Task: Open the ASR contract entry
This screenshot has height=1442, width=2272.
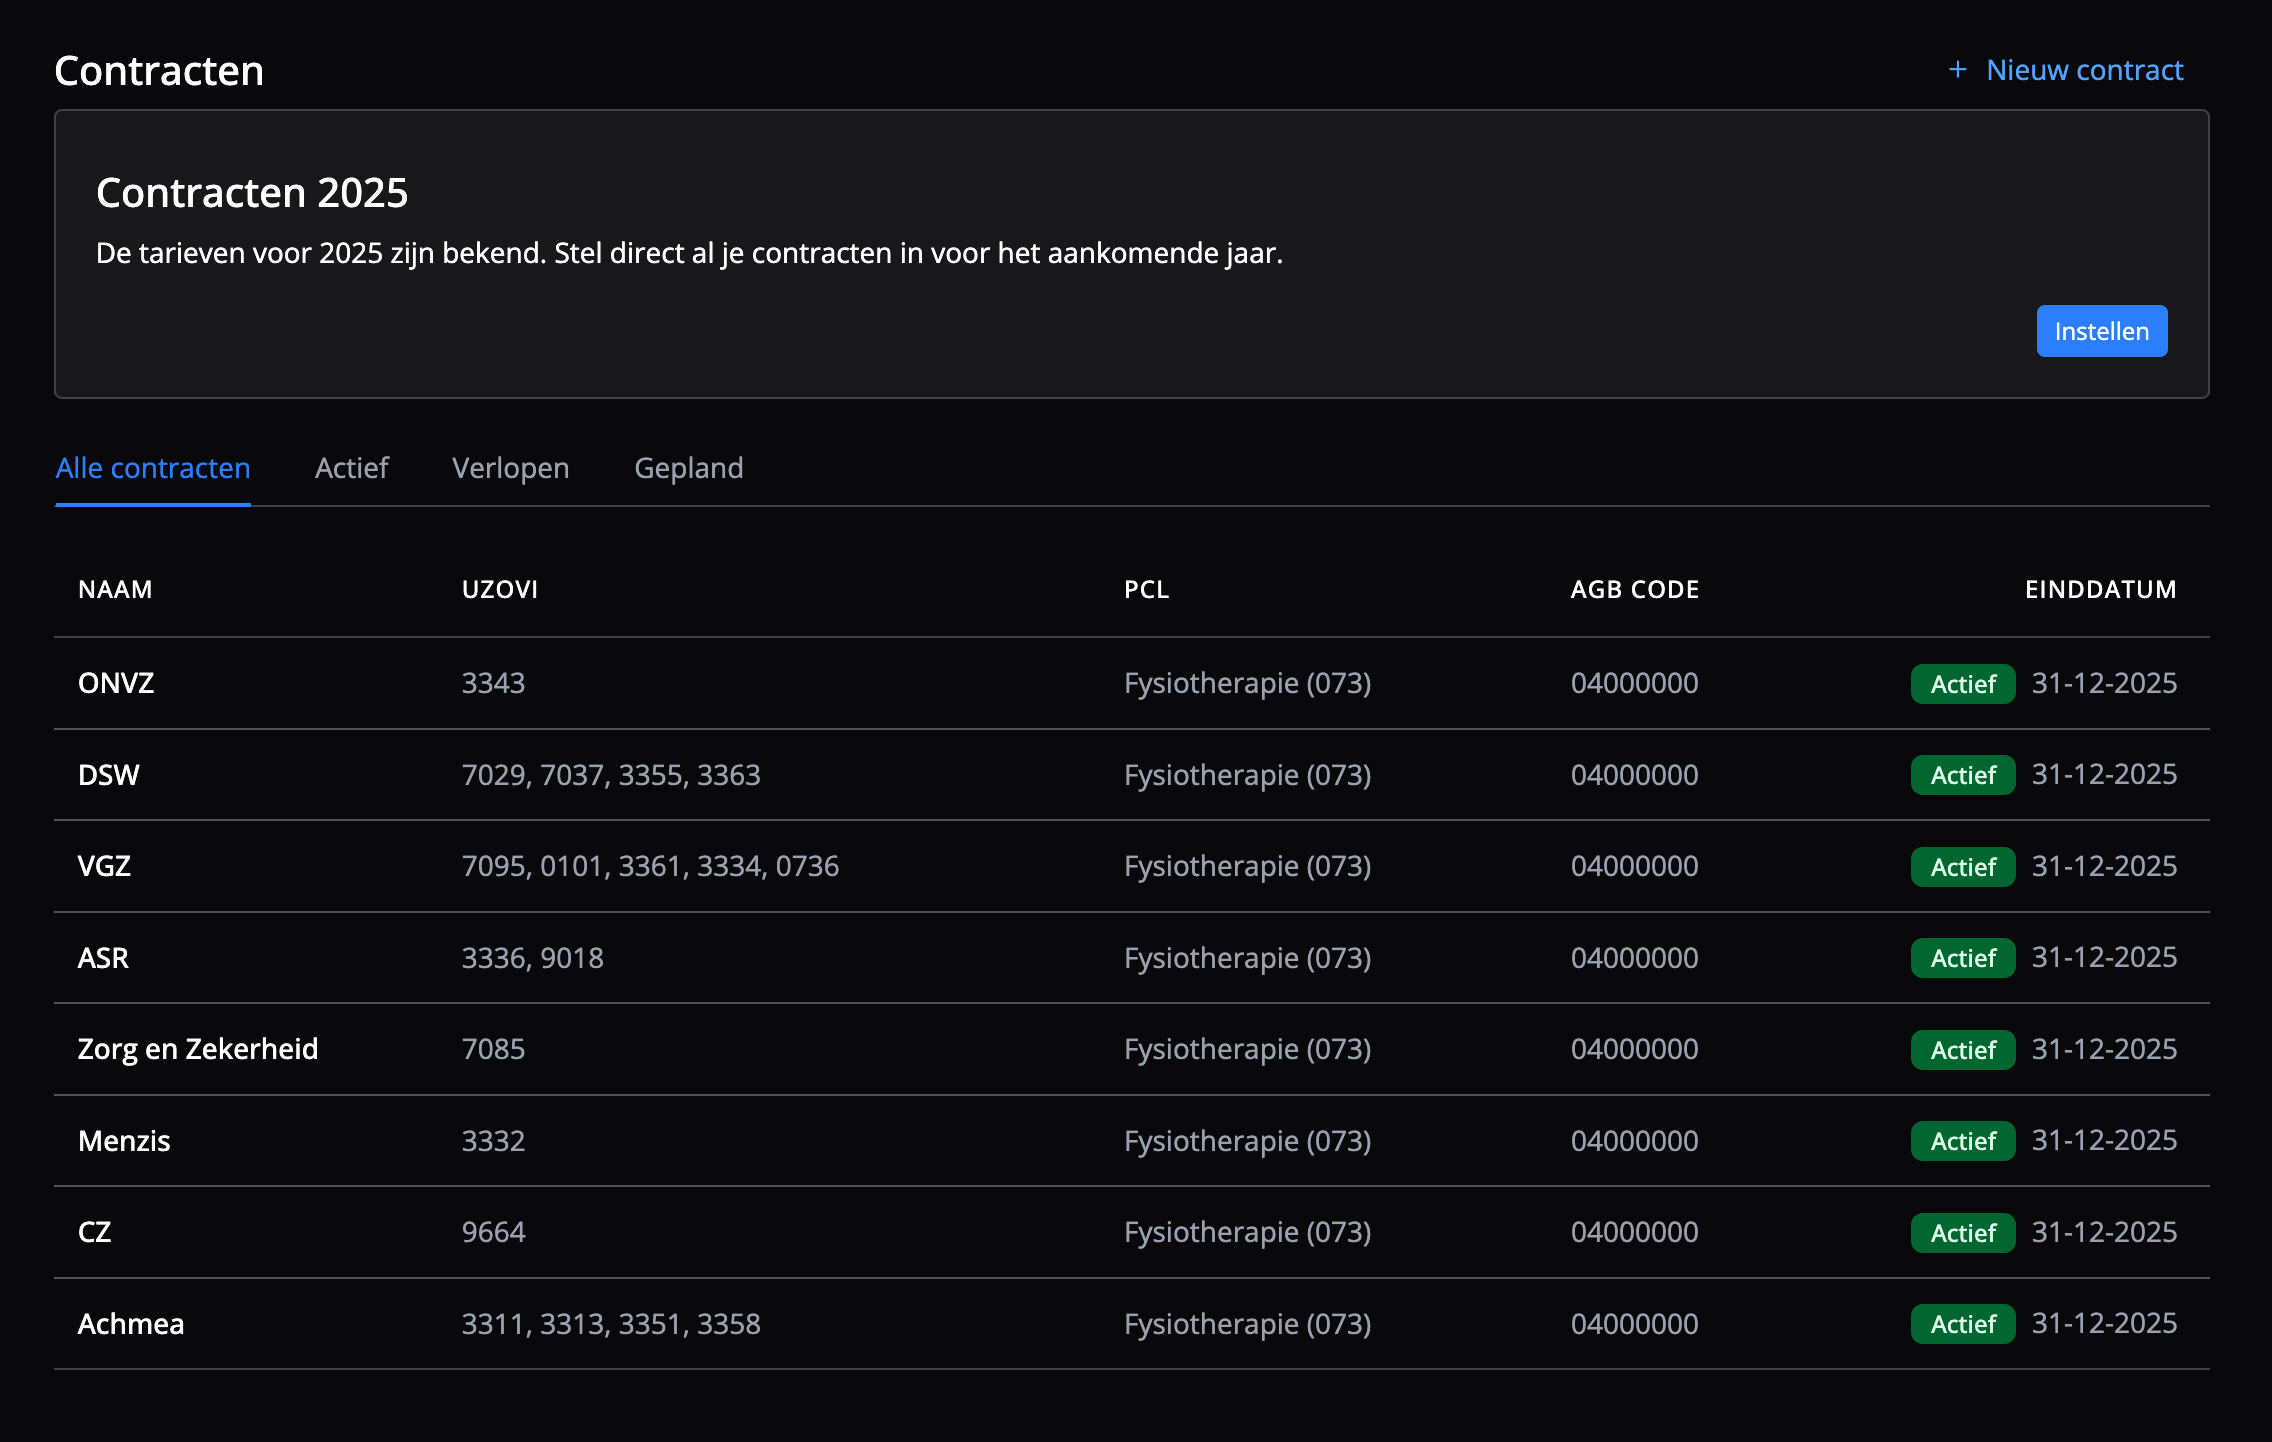Action: pos(103,958)
